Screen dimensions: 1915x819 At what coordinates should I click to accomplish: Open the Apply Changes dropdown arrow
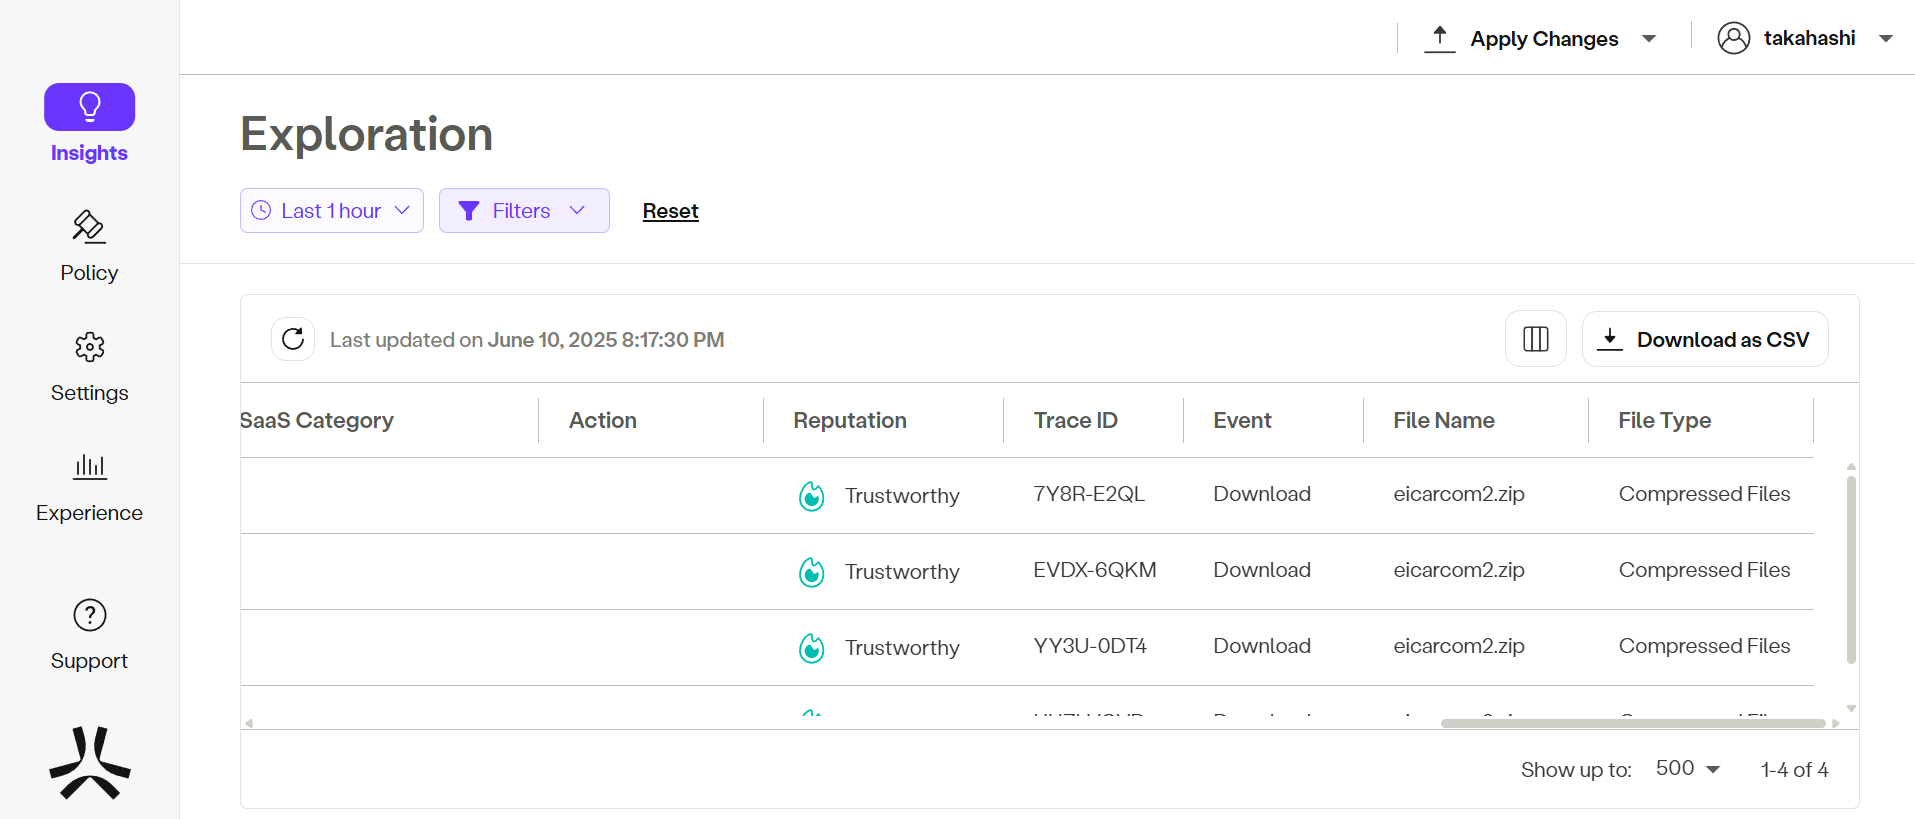1649,39
